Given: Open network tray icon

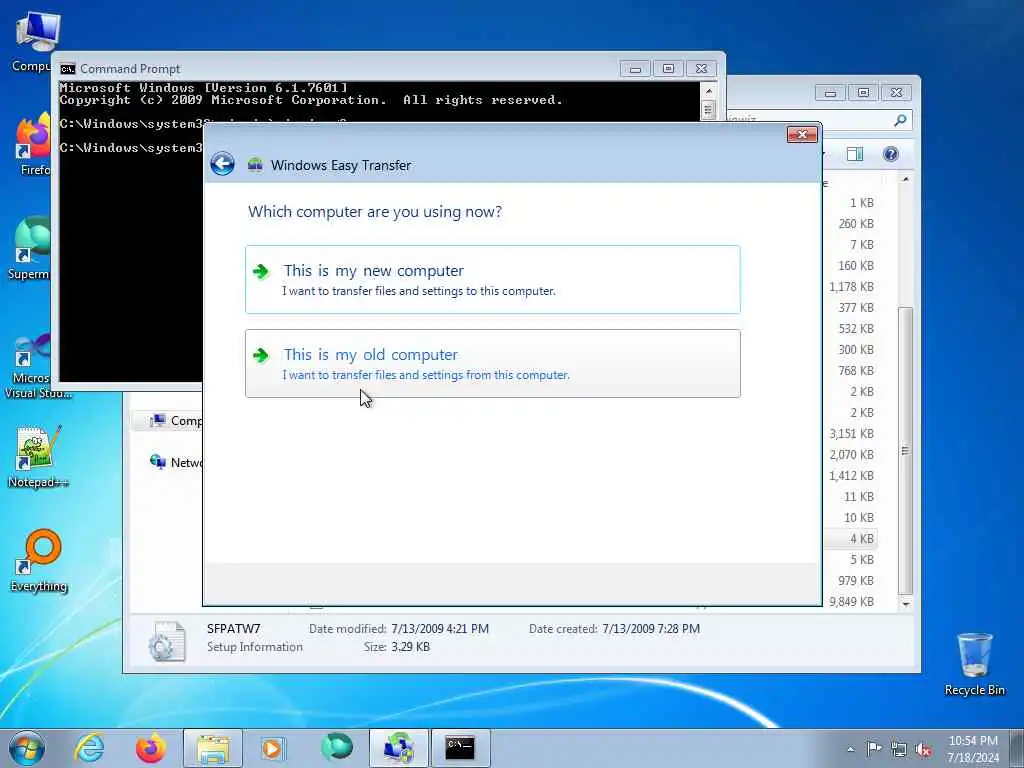Looking at the screenshot, I should pyautogui.click(x=899, y=750).
